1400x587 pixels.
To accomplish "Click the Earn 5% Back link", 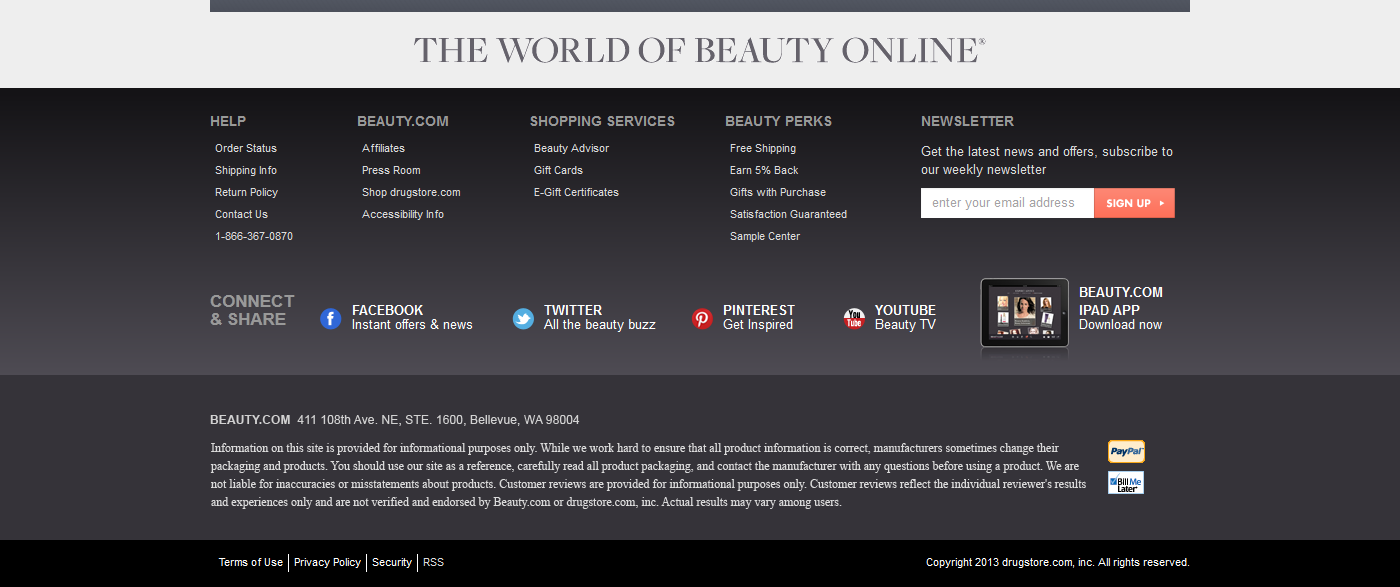I will [x=764, y=170].
